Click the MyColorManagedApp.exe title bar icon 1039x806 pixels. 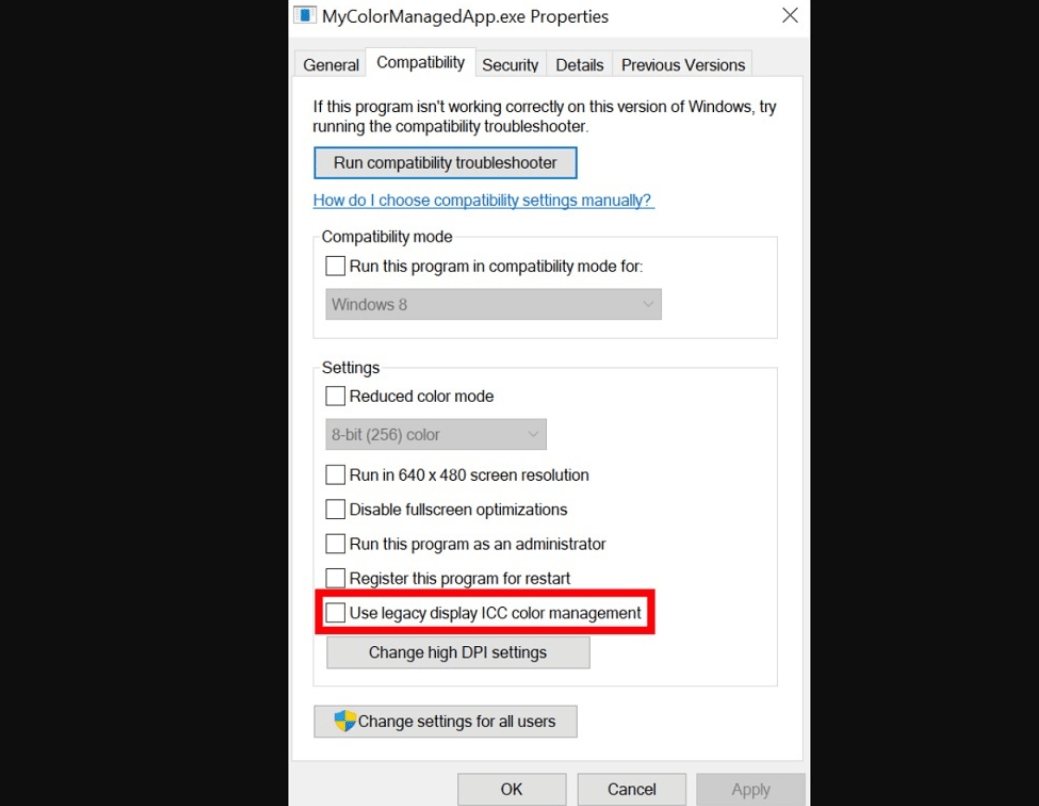[305, 15]
